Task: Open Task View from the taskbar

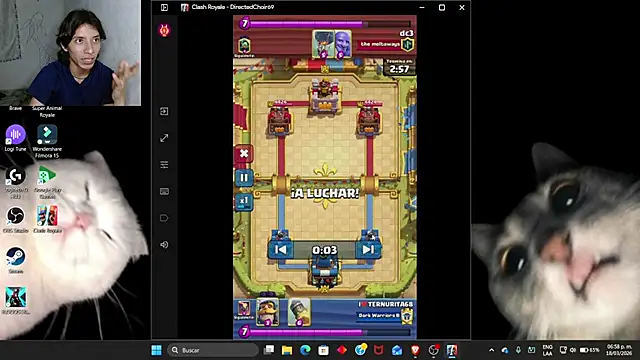Action: pos(269,350)
